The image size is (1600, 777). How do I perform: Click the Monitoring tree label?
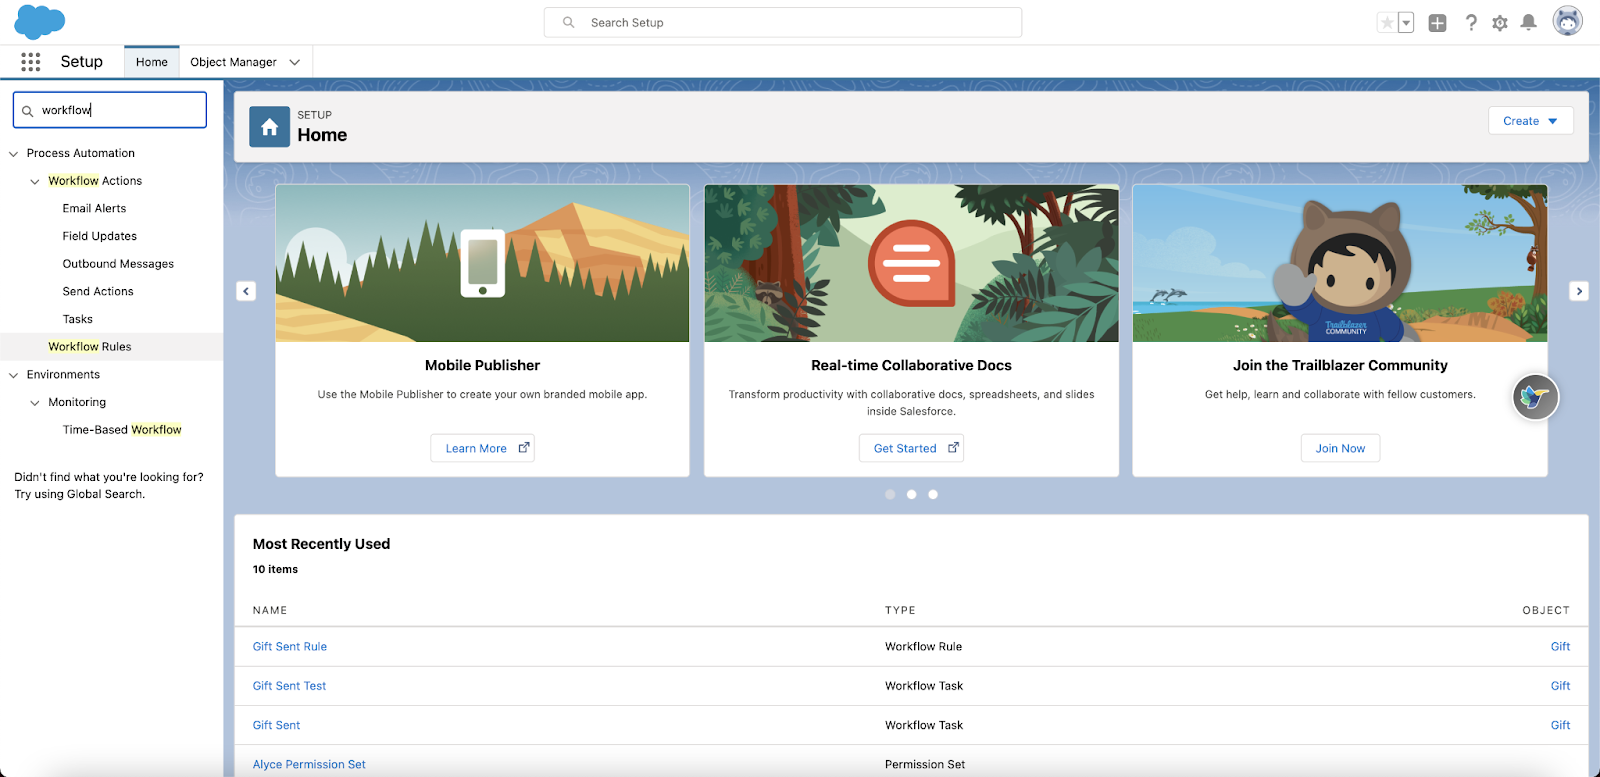77,402
